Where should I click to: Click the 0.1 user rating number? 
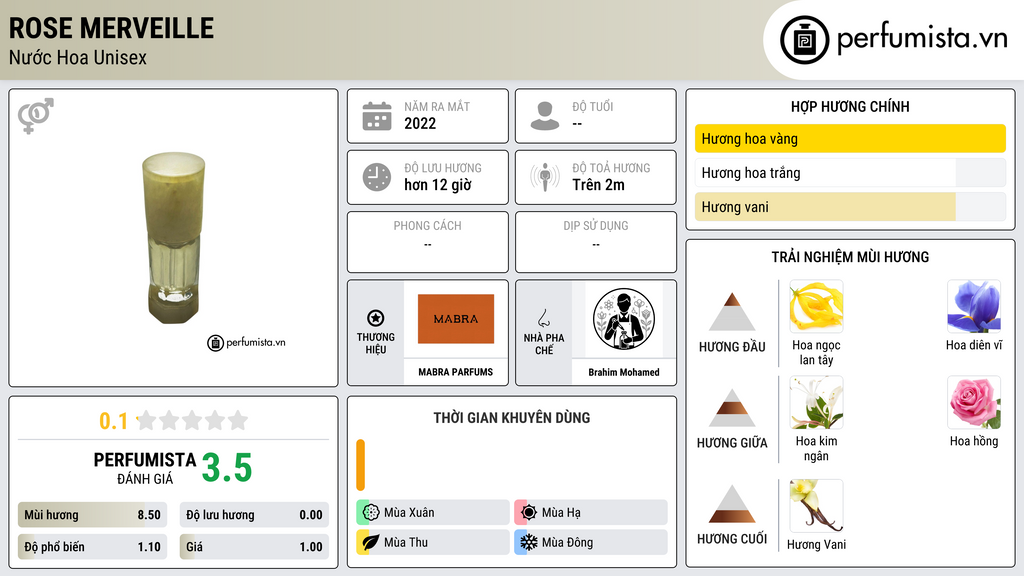114,421
